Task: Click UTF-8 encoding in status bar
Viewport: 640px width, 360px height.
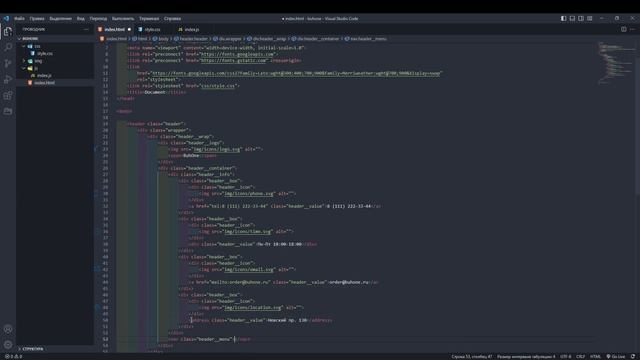Action: pos(565,356)
